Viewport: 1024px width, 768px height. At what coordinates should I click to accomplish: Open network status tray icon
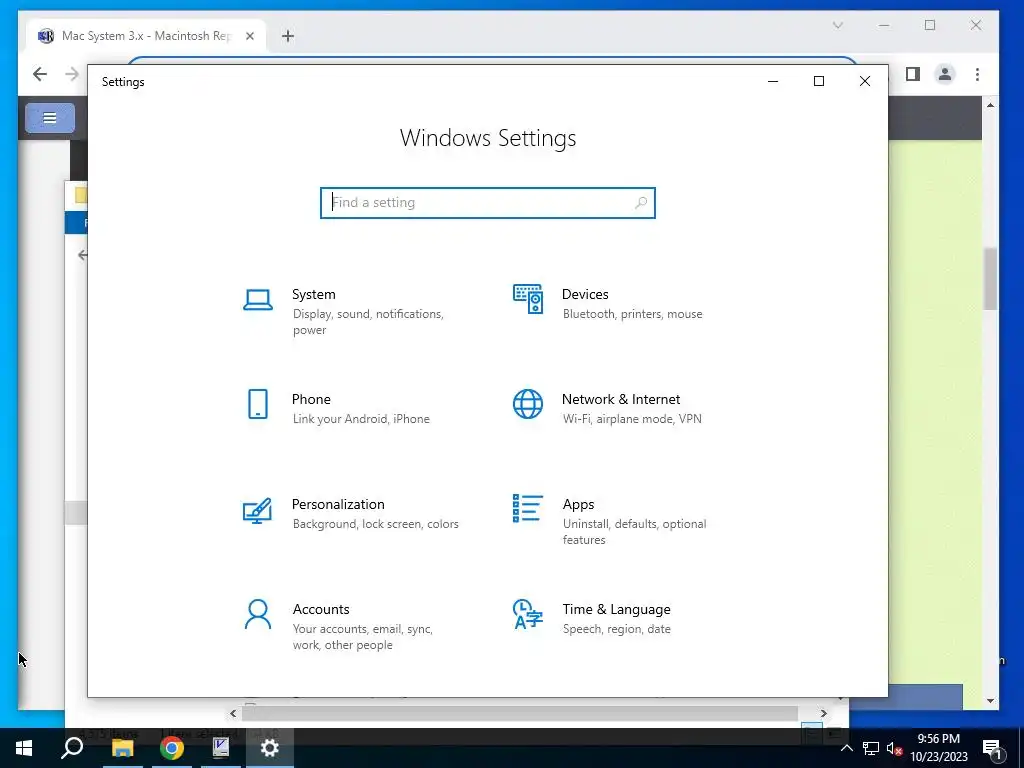(x=871, y=748)
